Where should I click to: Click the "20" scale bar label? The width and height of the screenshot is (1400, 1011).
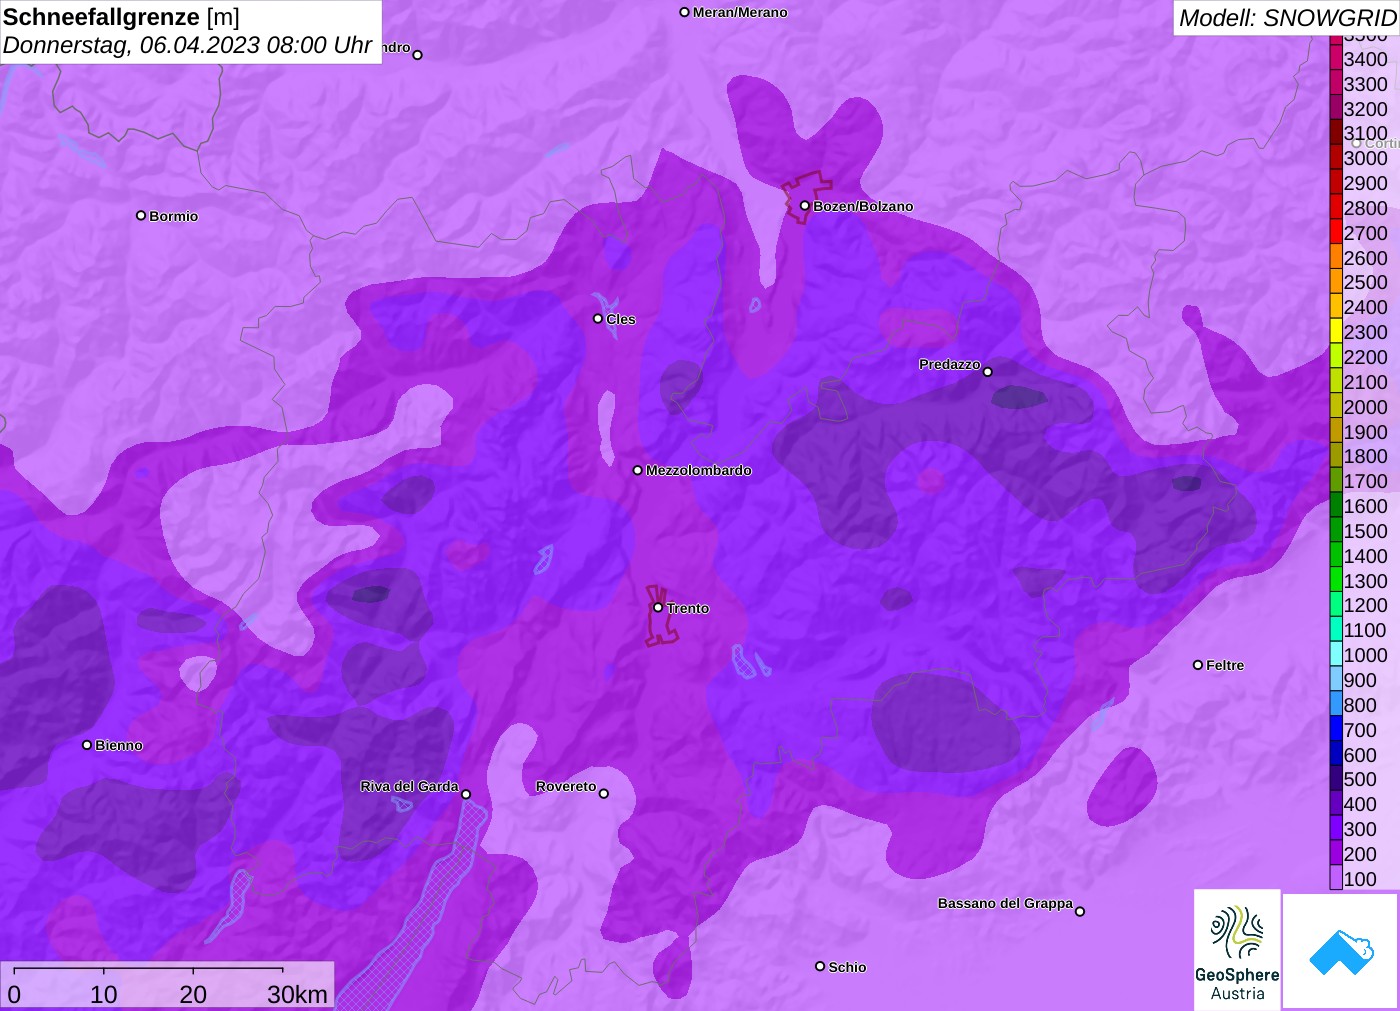tap(193, 994)
